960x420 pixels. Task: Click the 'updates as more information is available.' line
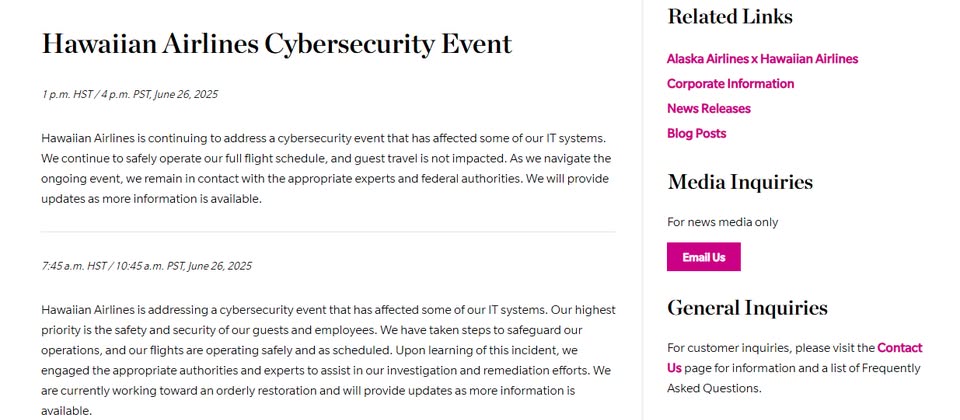[x=151, y=199]
